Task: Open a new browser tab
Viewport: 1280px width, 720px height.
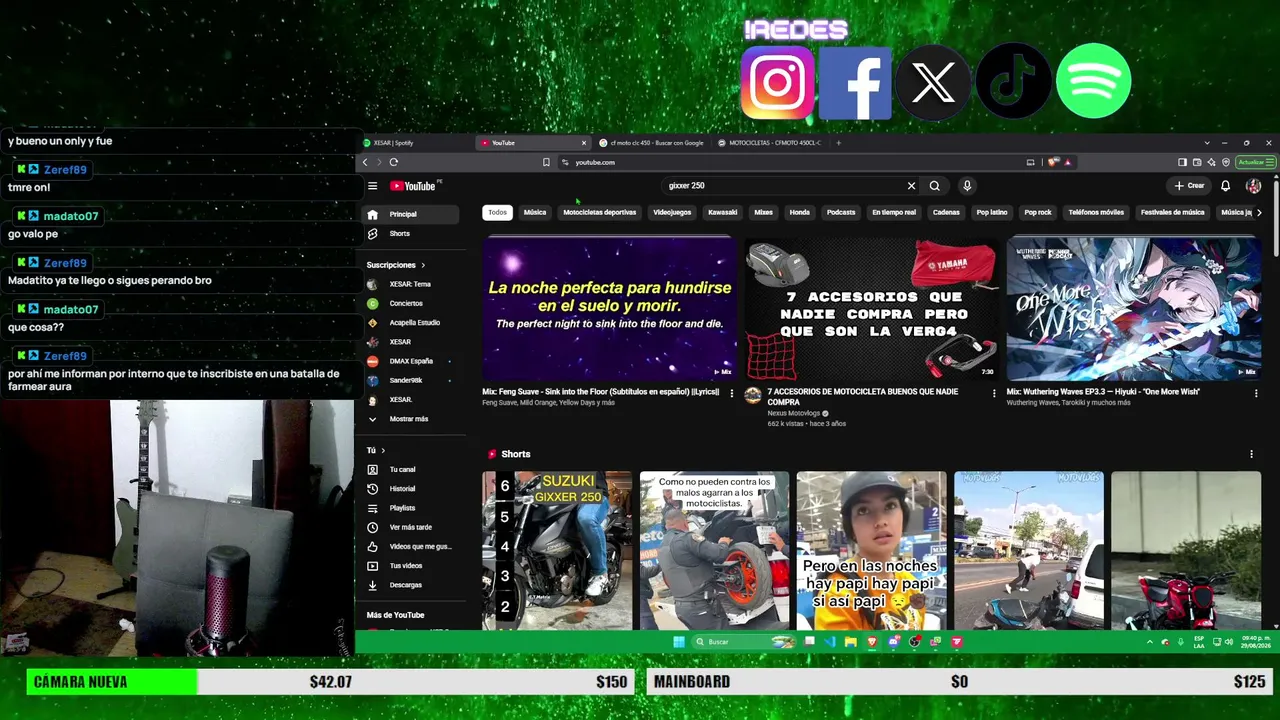Action: tap(838, 143)
